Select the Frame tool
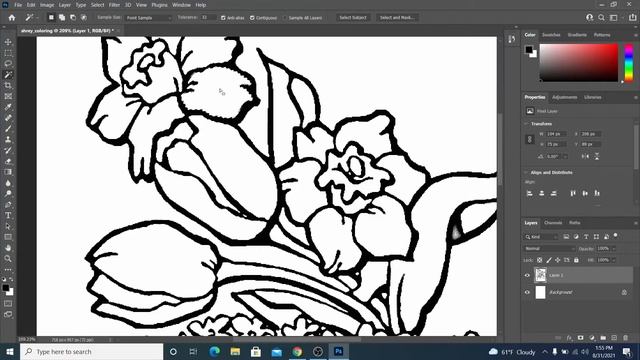This screenshot has width=640, height=360. [8, 96]
